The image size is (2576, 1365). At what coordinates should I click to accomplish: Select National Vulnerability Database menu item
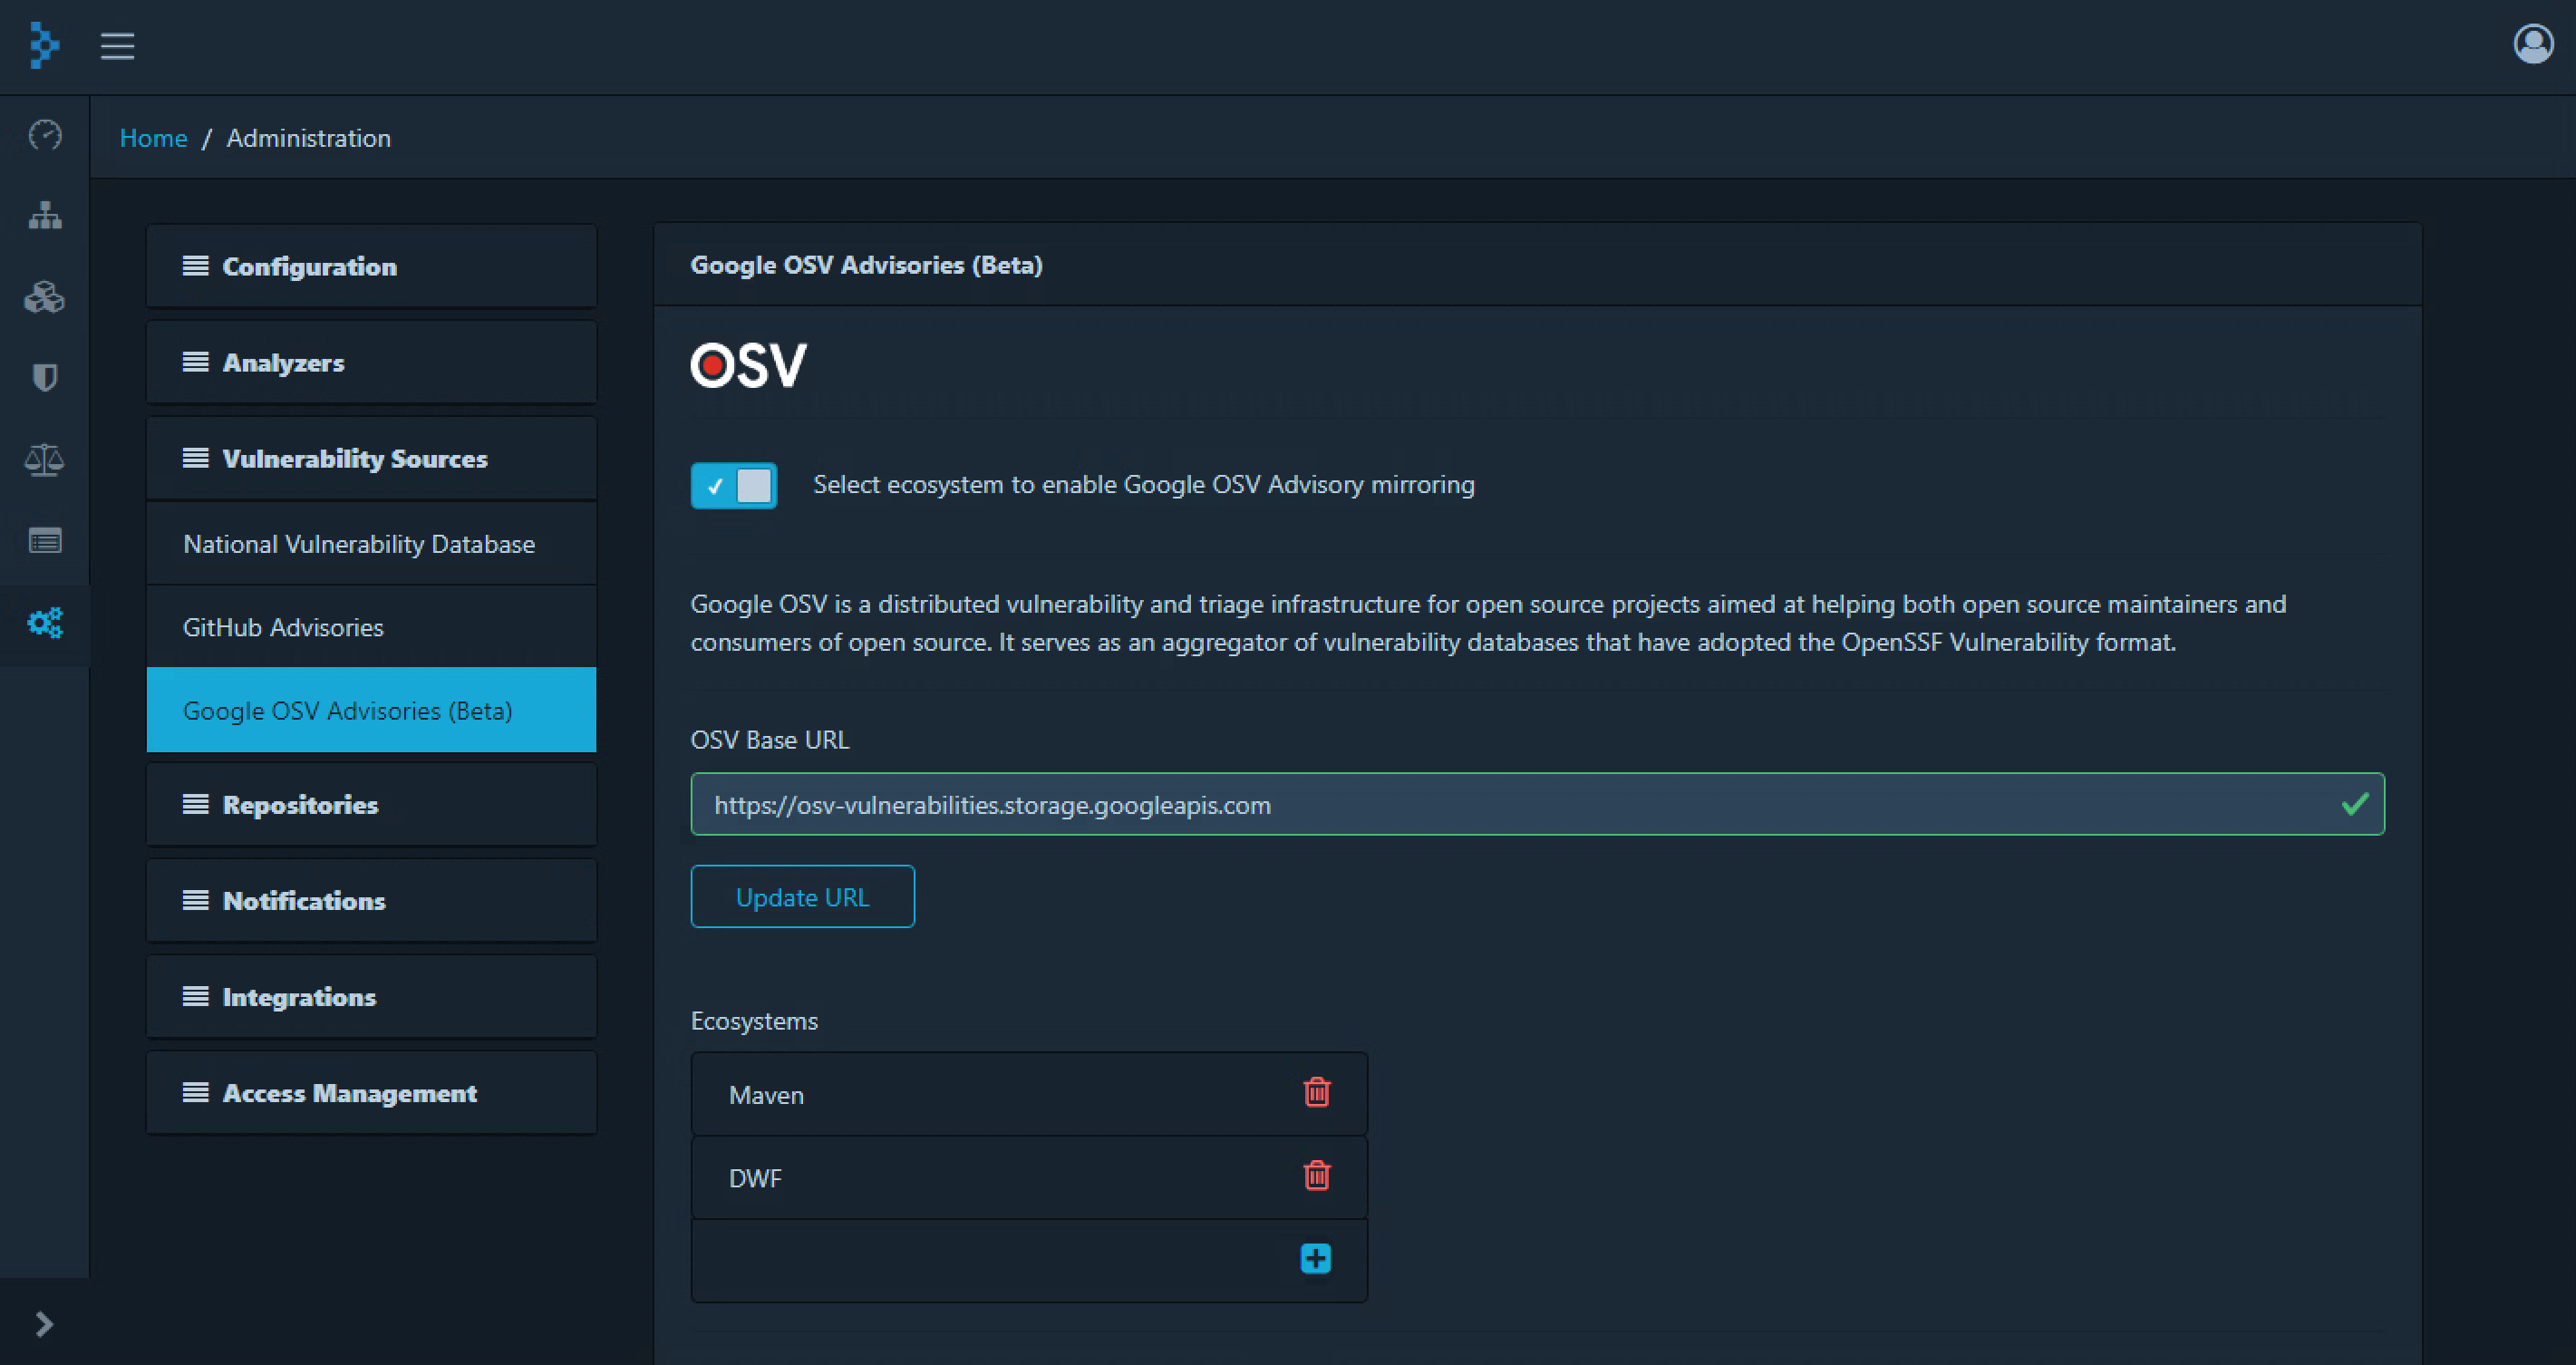359,544
